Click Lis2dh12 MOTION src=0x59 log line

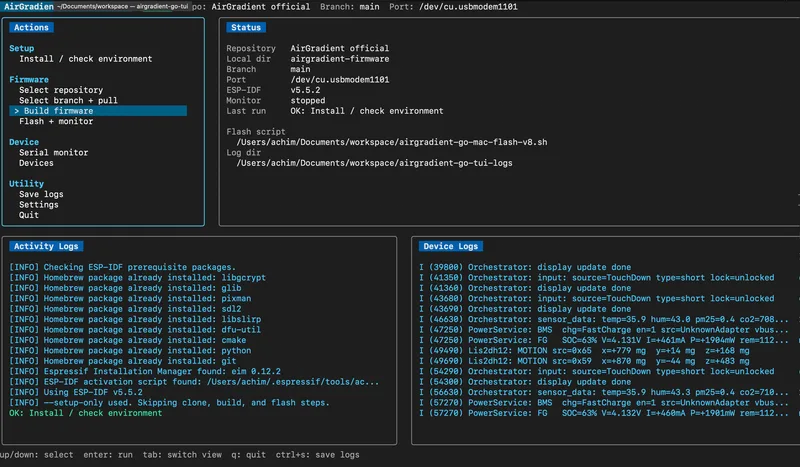click(584, 361)
